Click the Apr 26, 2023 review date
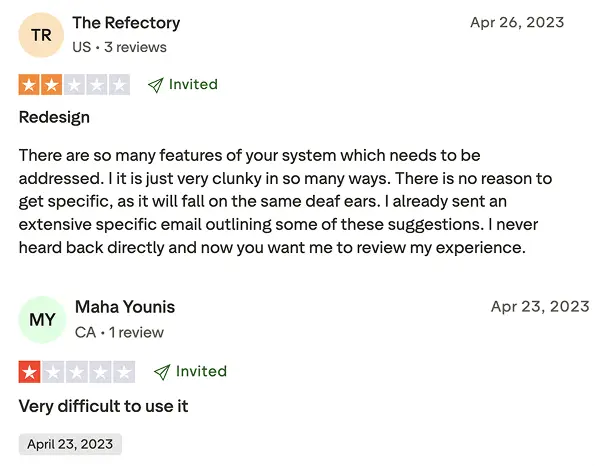This screenshot has height=475, width=603. point(517,22)
